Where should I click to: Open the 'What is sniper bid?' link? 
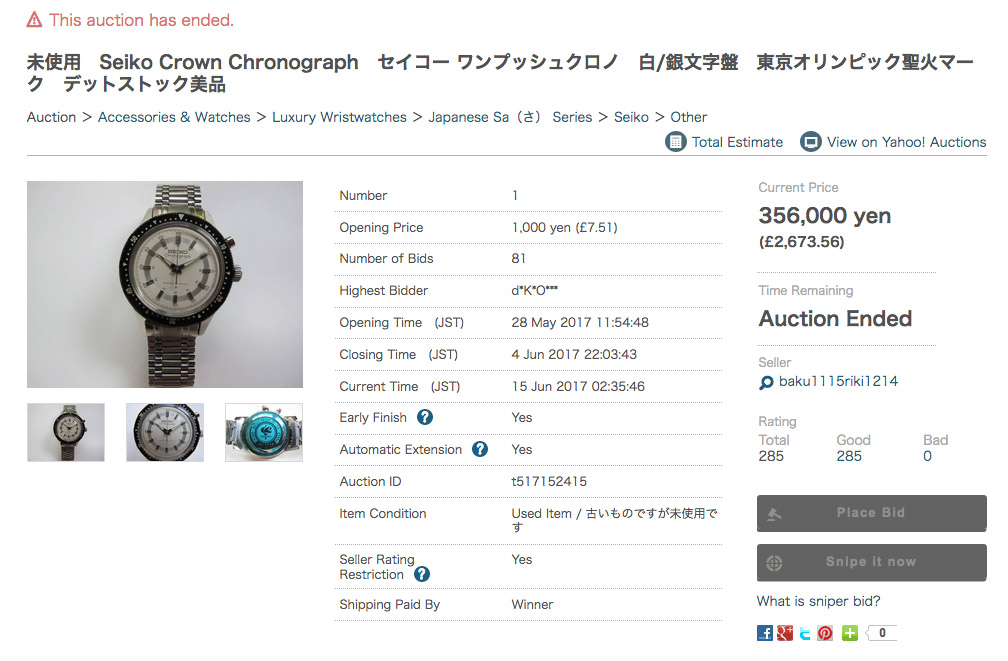pyautogui.click(x=818, y=601)
